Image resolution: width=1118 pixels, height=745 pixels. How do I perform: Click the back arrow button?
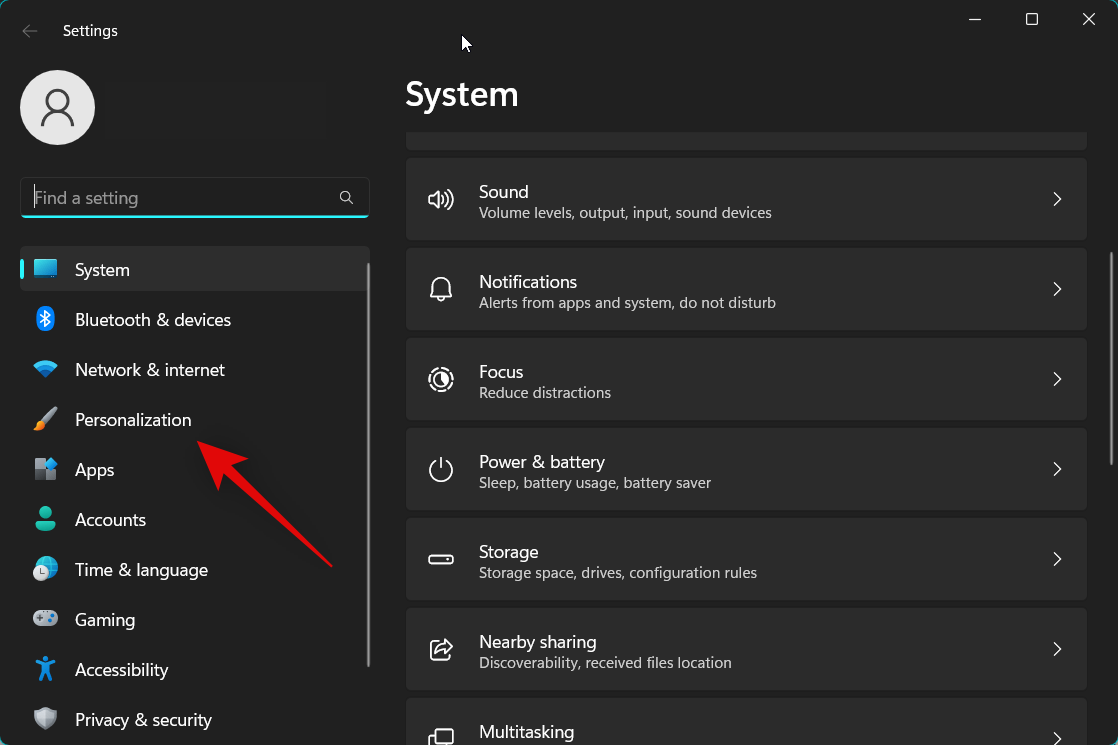pyautogui.click(x=30, y=30)
